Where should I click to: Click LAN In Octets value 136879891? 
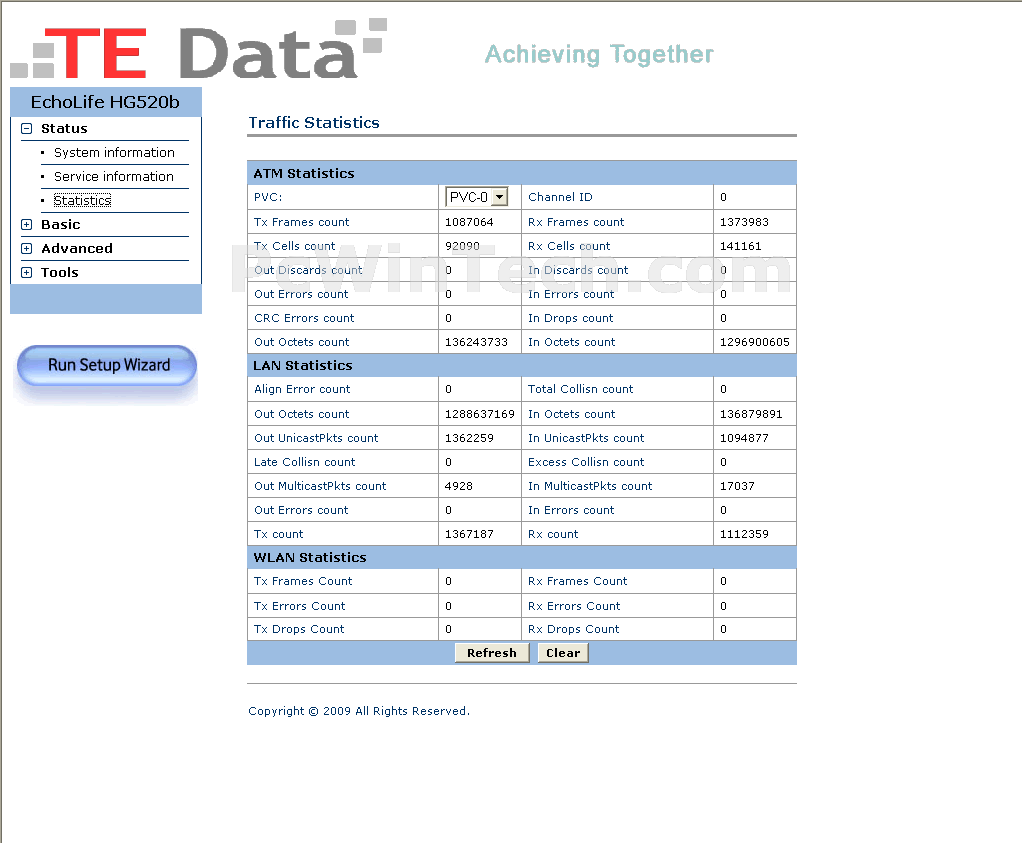click(x=751, y=414)
